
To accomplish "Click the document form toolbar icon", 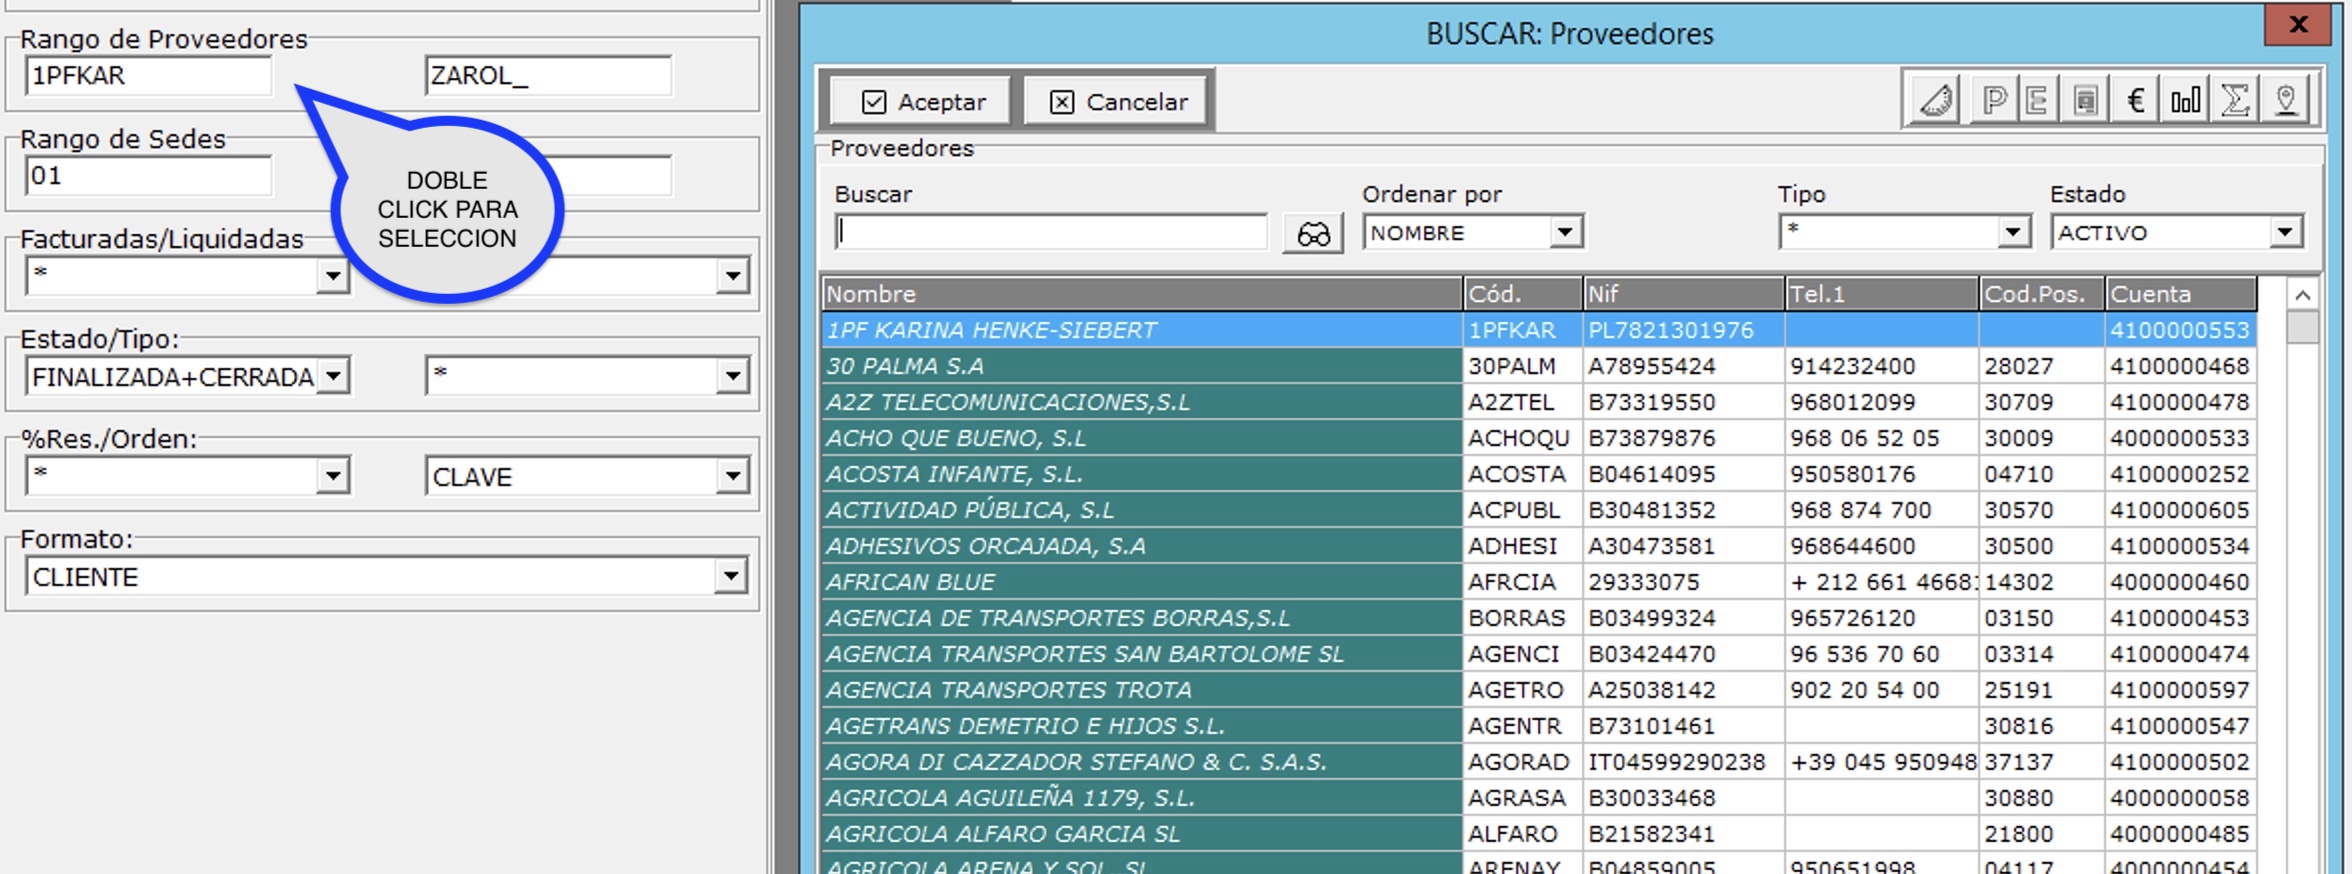I will (2085, 101).
